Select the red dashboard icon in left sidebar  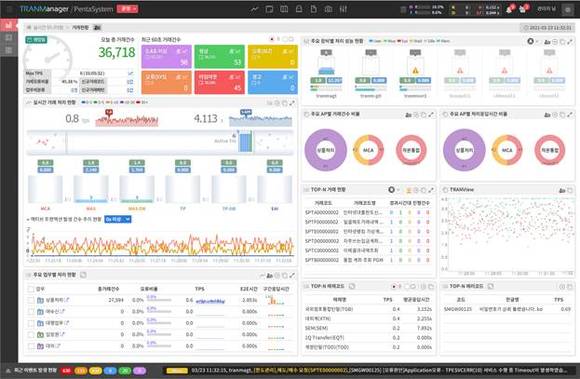click(x=9, y=25)
